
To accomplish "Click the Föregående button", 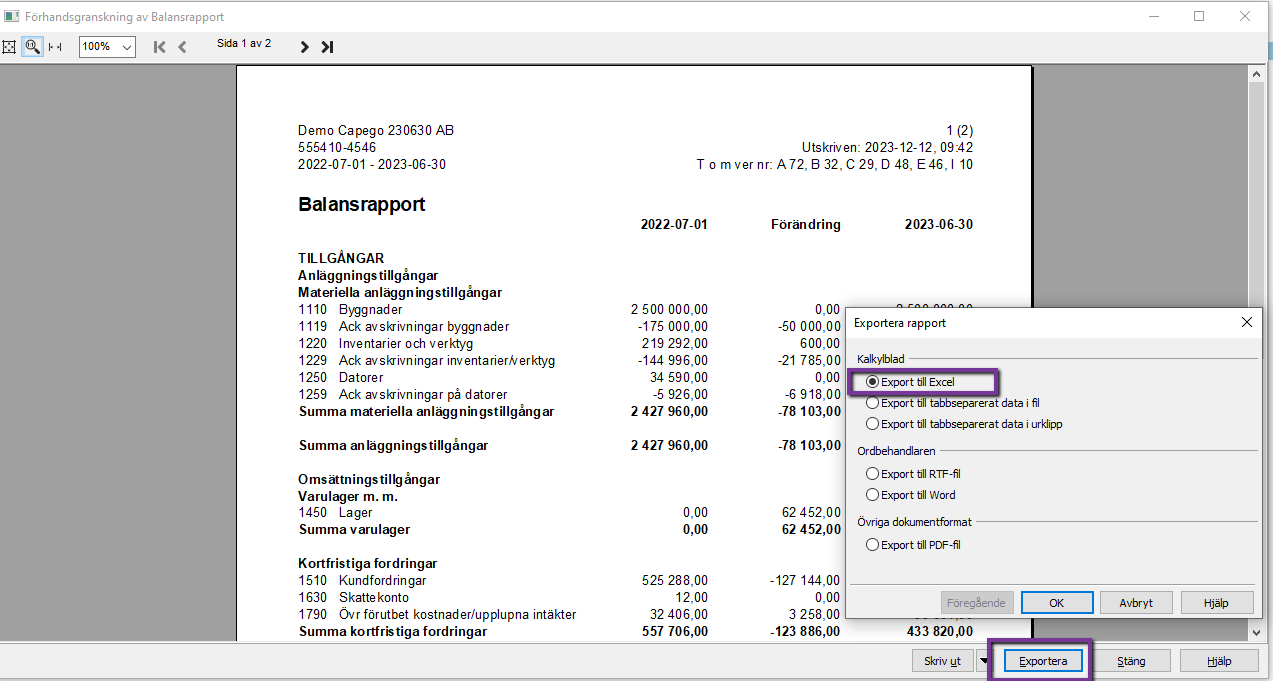I will [x=978, y=603].
